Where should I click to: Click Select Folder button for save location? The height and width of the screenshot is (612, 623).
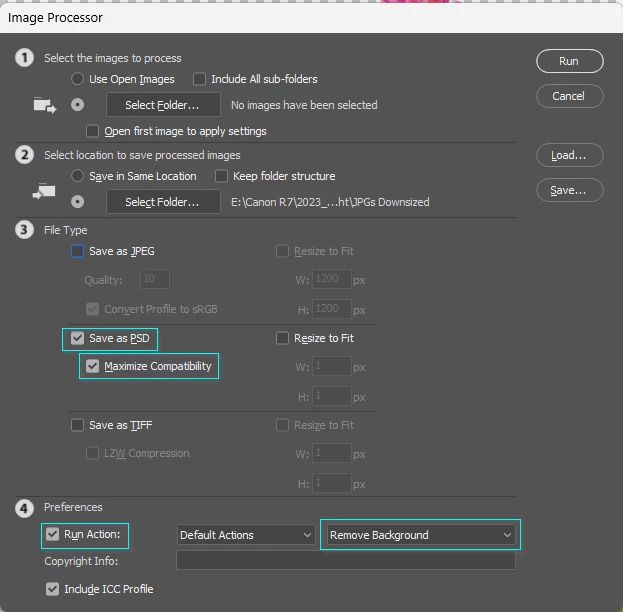click(x=163, y=202)
